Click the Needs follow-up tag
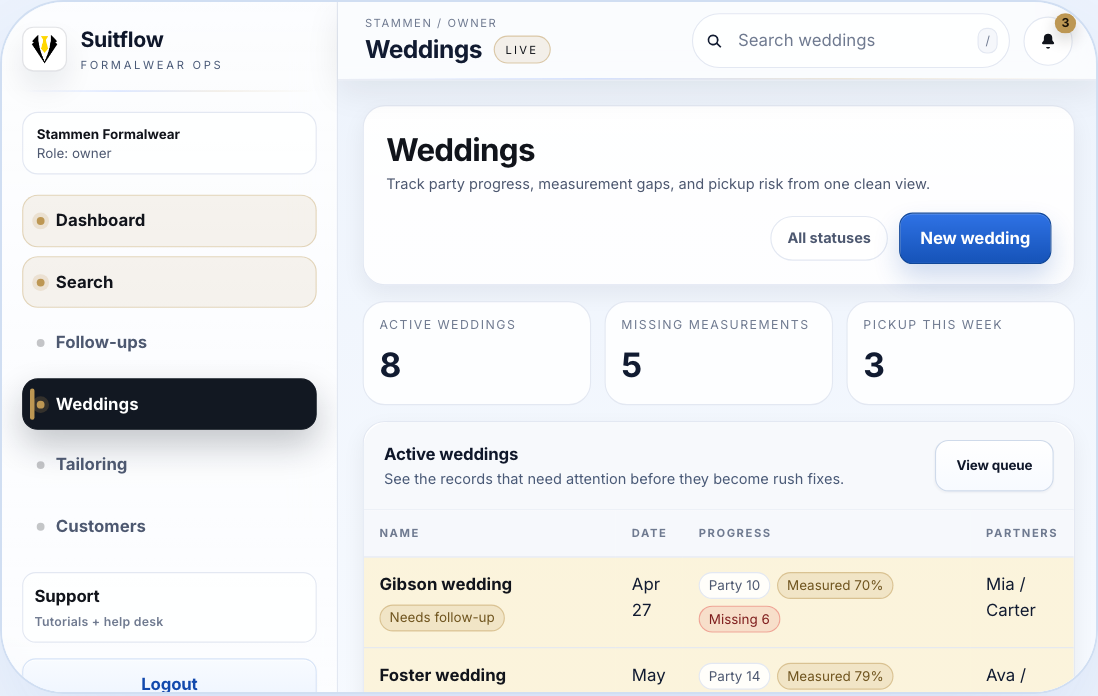This screenshot has width=1098, height=696. (x=442, y=618)
